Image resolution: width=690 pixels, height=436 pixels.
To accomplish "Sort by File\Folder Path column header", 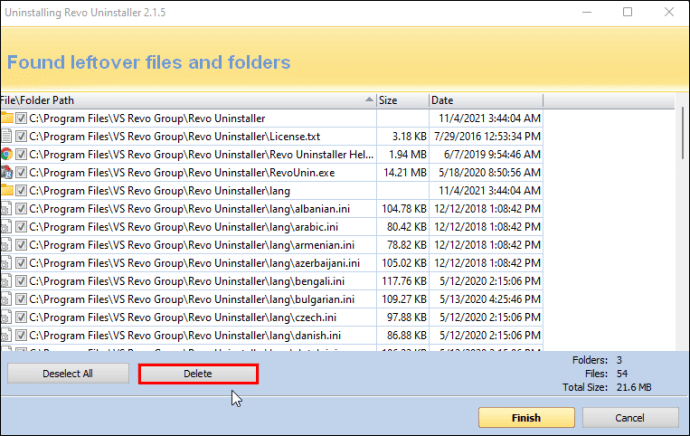I will pyautogui.click(x=188, y=100).
